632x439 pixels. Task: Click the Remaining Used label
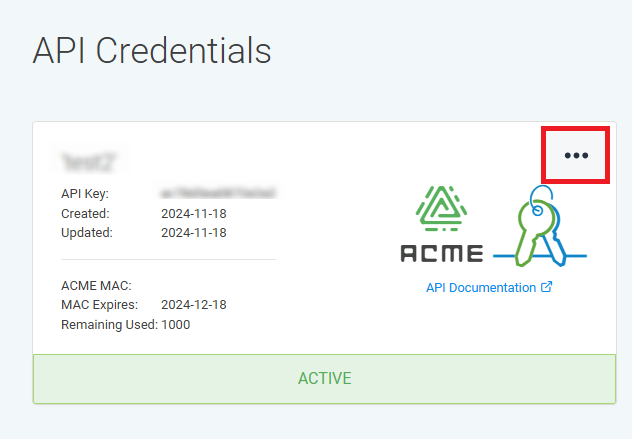(x=109, y=325)
